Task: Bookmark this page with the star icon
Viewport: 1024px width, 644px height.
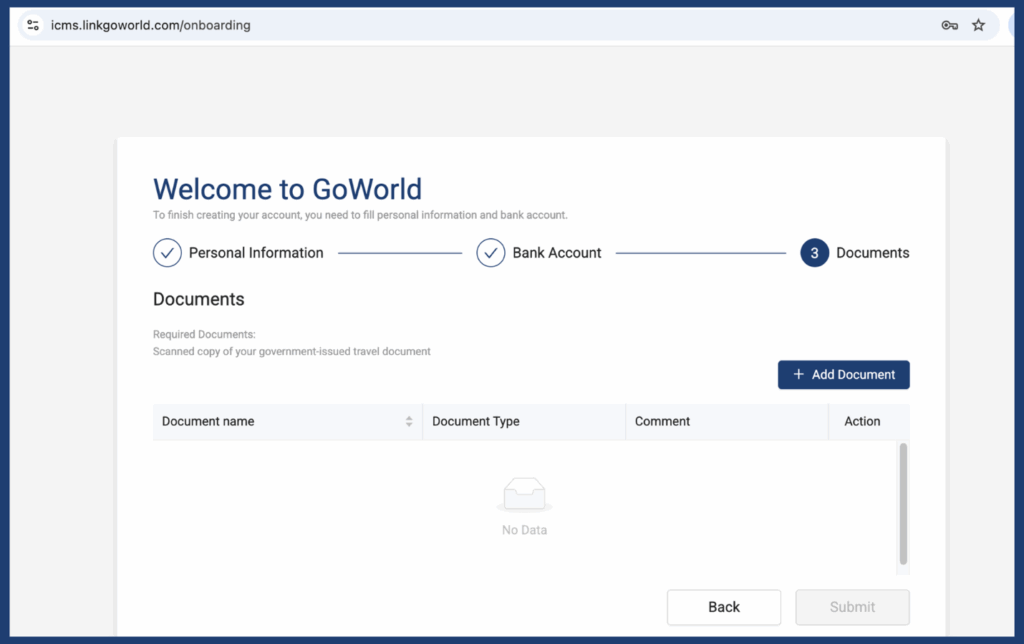Action: pos(978,25)
